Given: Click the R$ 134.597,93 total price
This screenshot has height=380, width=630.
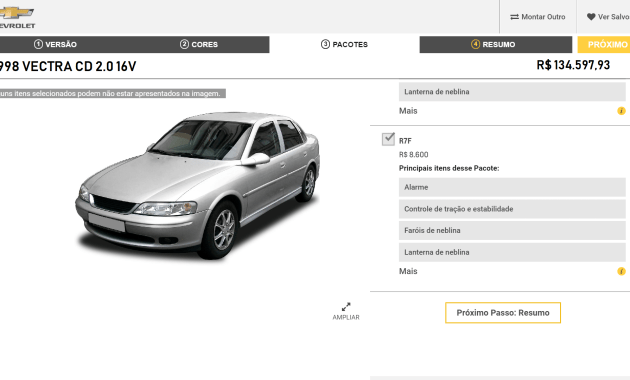Looking at the screenshot, I should click(x=573, y=65).
